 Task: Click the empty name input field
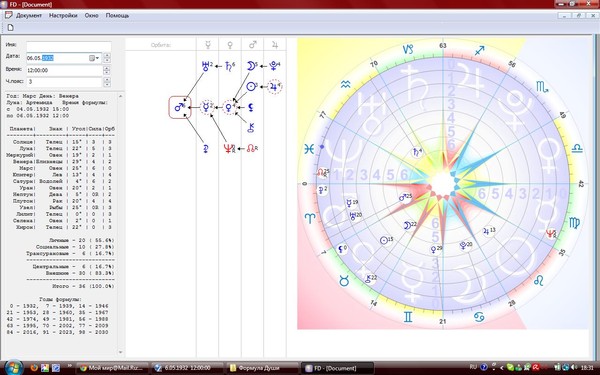tap(68, 46)
